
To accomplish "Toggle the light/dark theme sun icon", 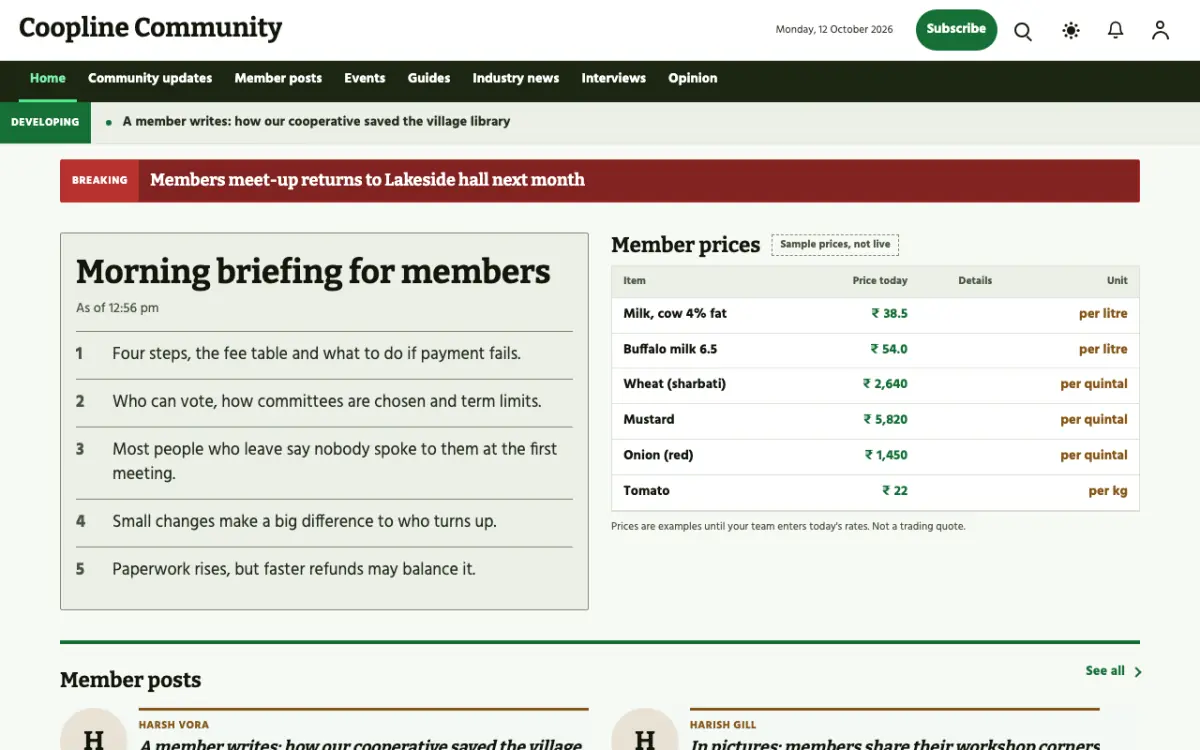I will (x=1071, y=31).
